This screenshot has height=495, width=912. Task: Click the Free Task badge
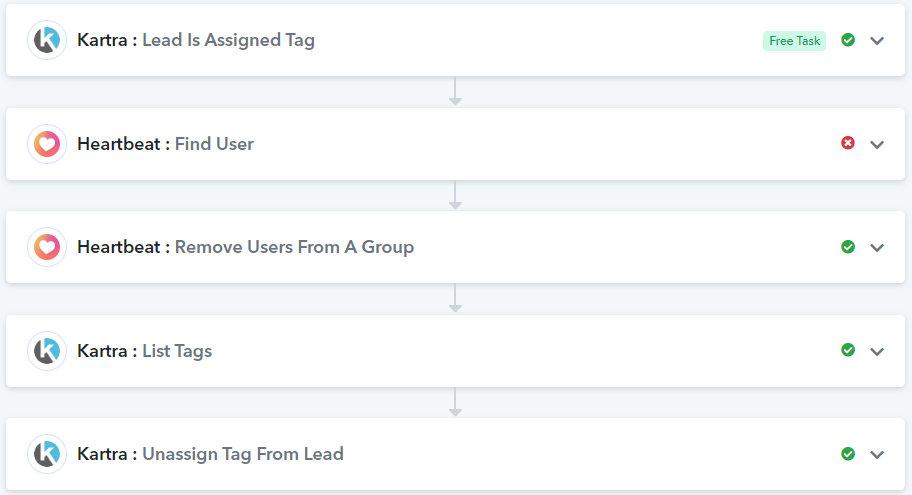pos(795,41)
